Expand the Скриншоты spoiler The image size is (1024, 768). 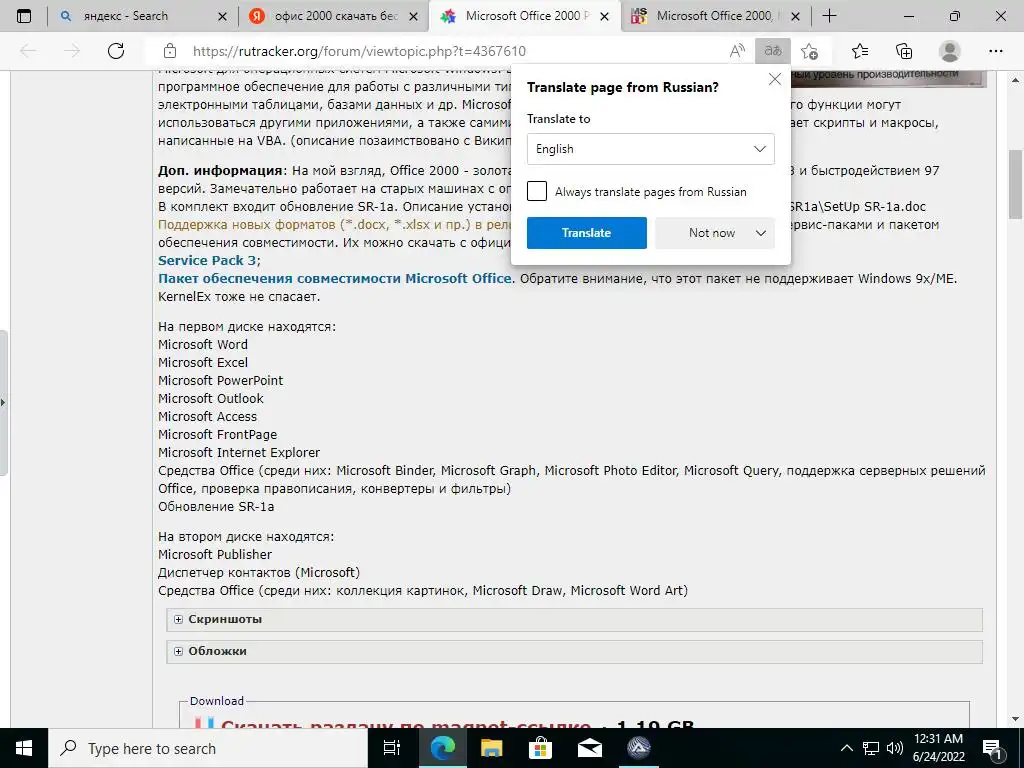point(178,619)
